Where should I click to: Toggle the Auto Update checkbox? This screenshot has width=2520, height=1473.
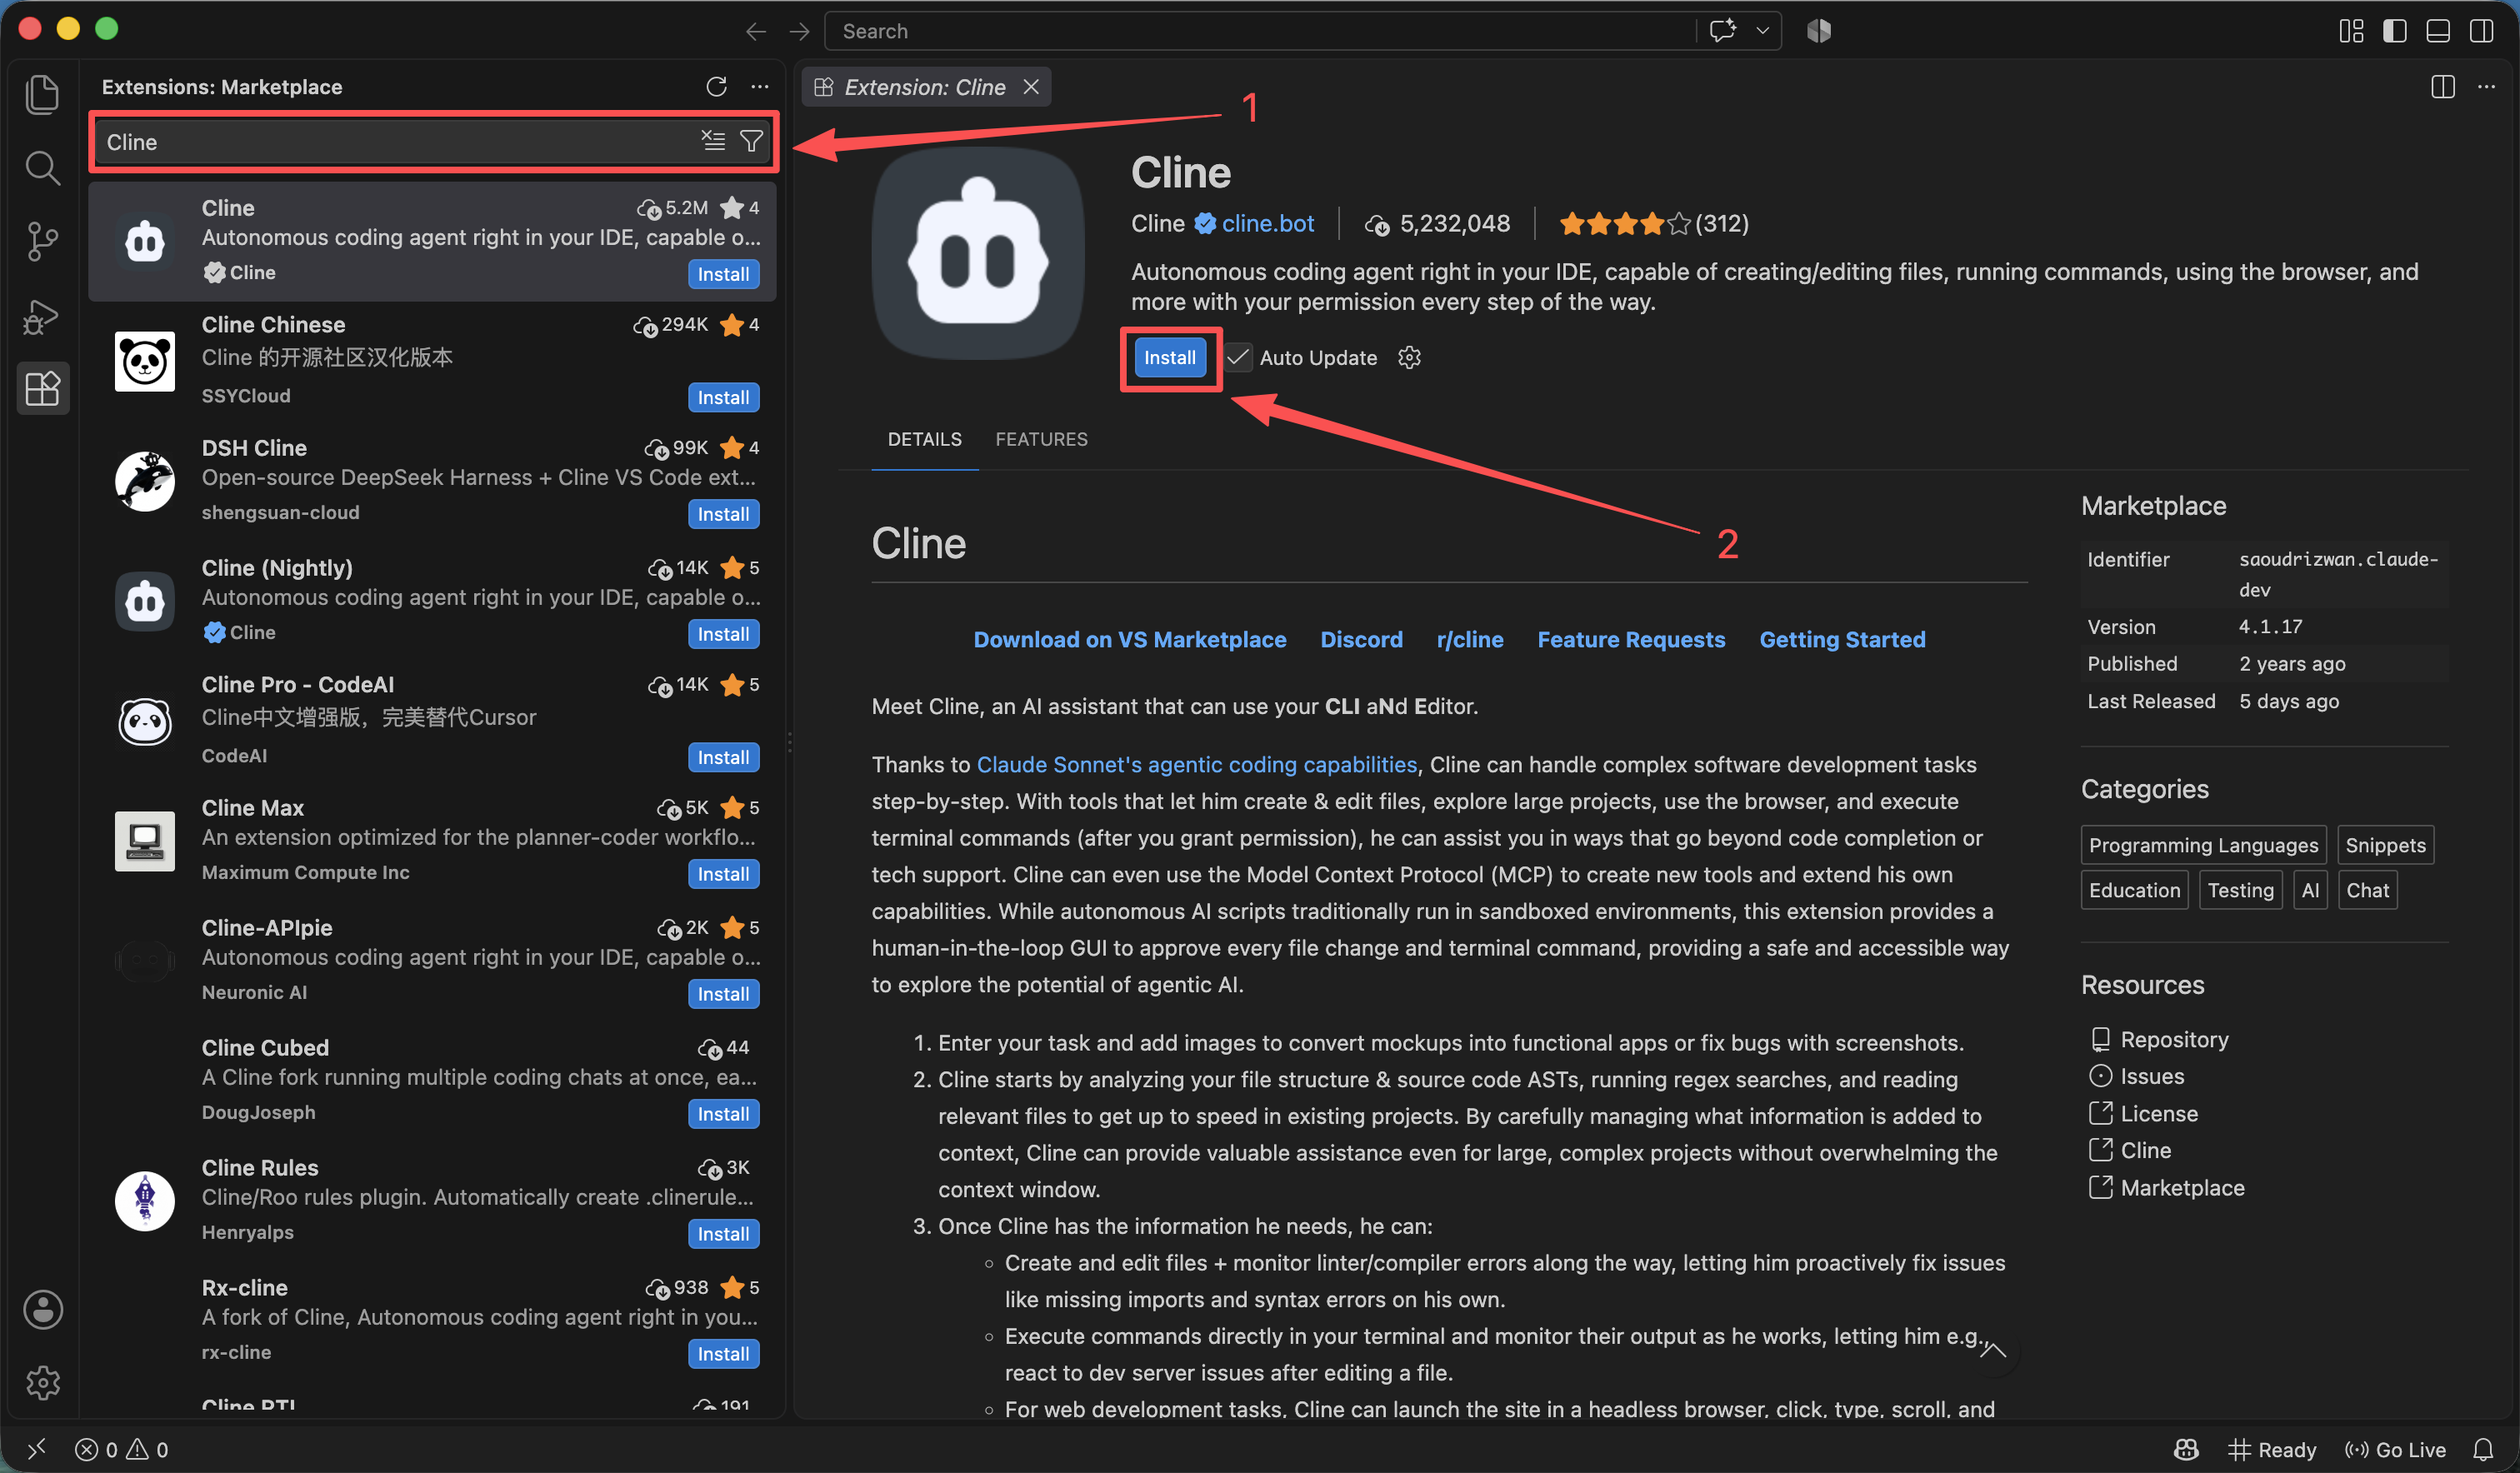tap(1238, 357)
